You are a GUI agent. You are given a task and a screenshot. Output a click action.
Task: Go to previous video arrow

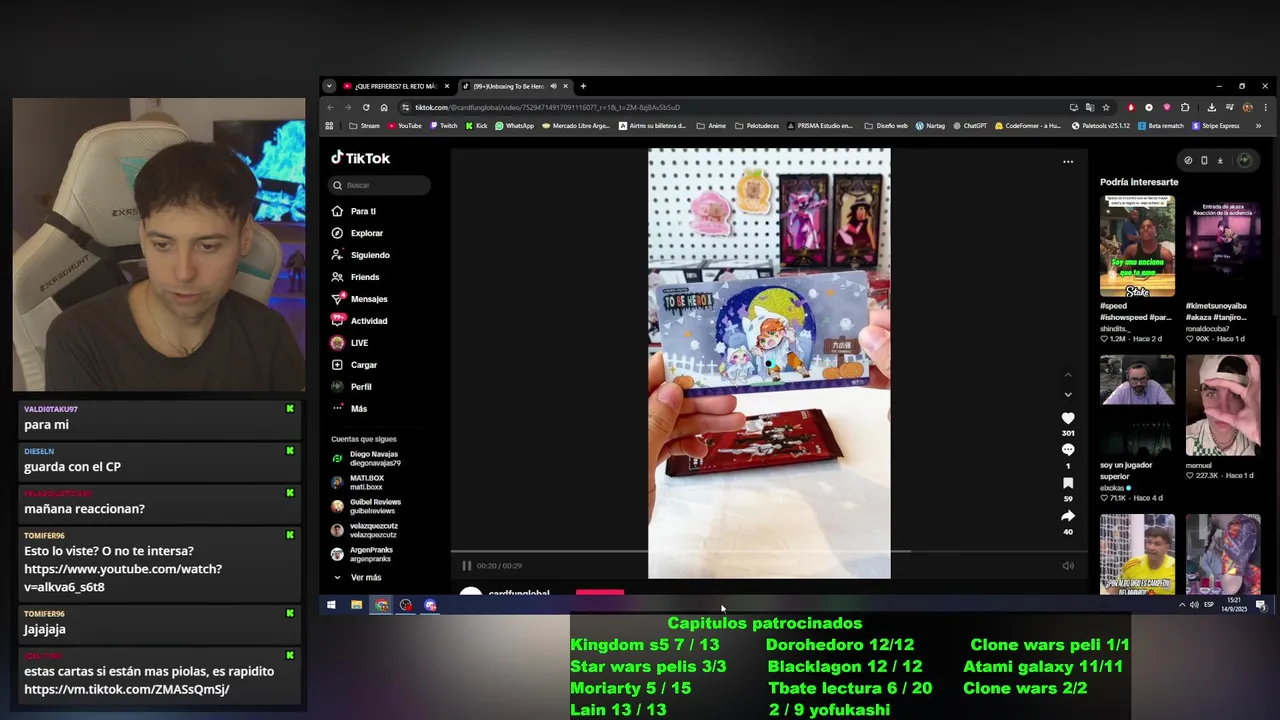coord(1068,375)
